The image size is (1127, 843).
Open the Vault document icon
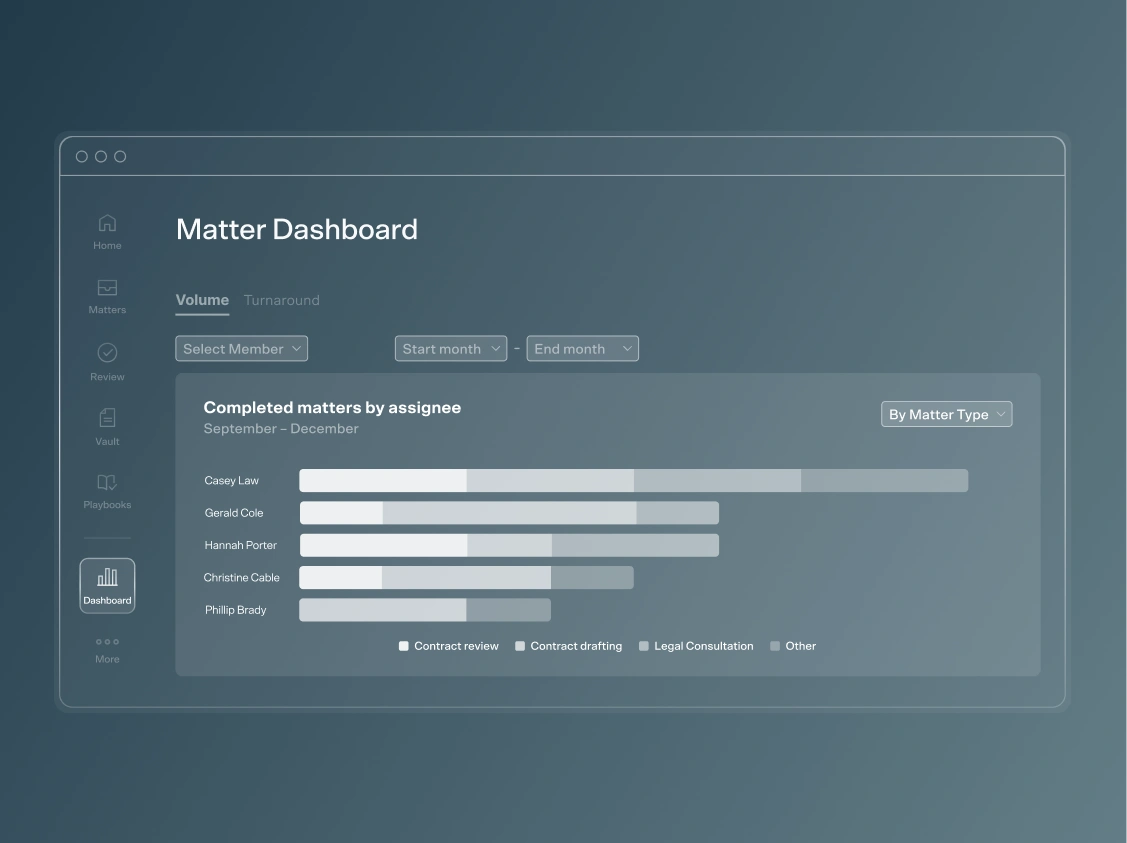pyautogui.click(x=107, y=418)
